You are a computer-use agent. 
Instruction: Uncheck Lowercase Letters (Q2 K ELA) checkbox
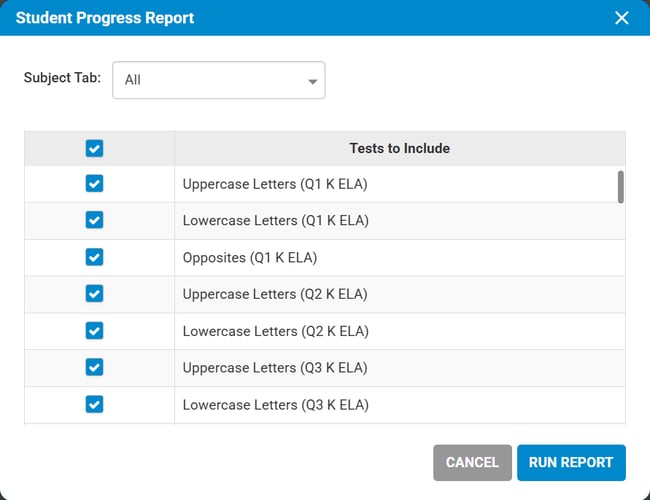point(94,331)
